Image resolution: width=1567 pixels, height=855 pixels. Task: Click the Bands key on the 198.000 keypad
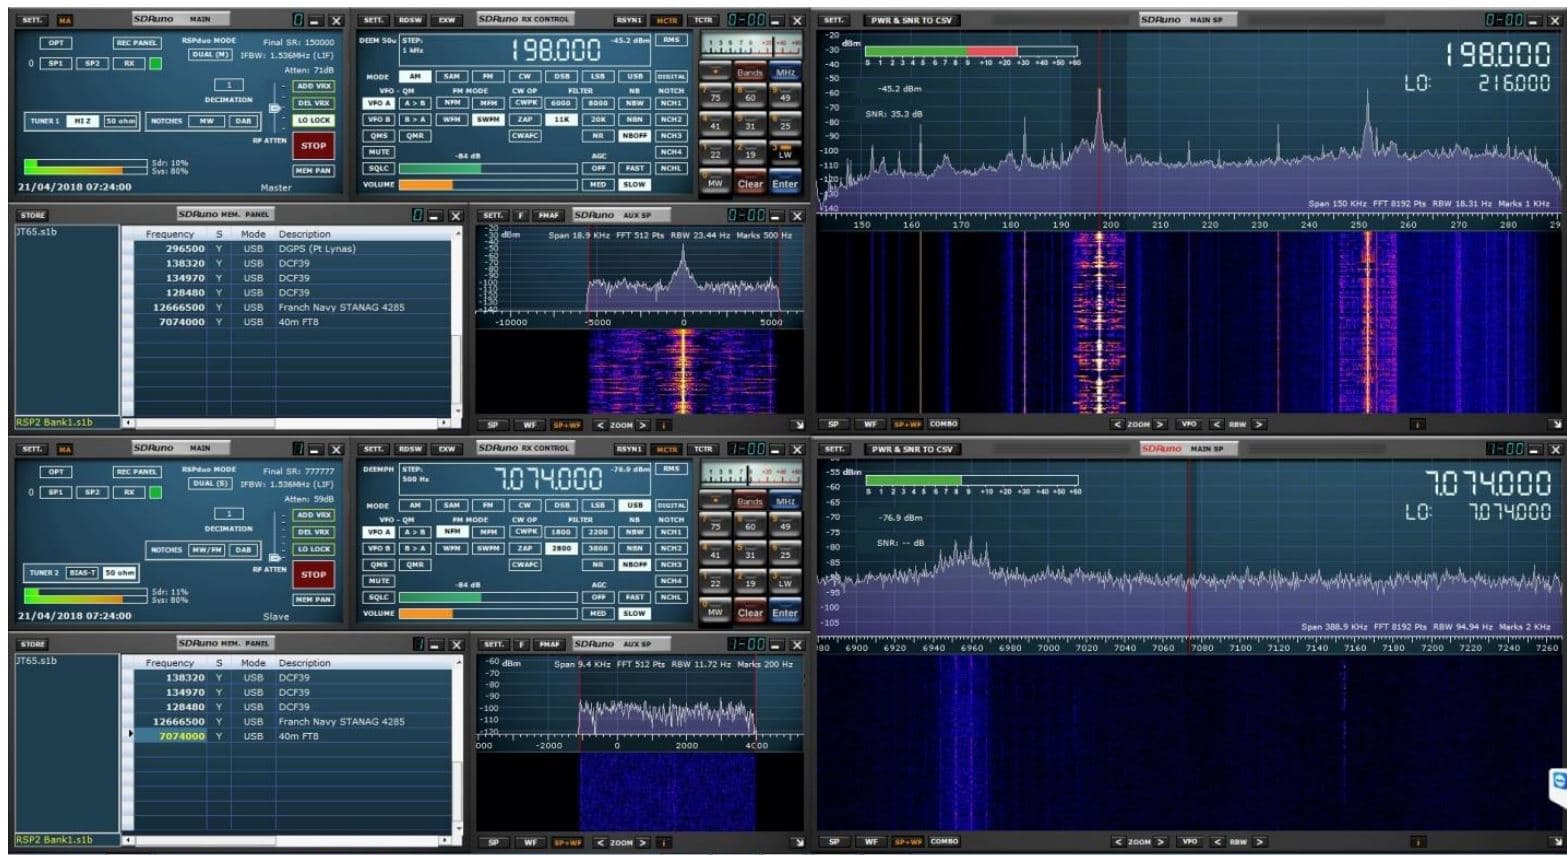[x=750, y=73]
